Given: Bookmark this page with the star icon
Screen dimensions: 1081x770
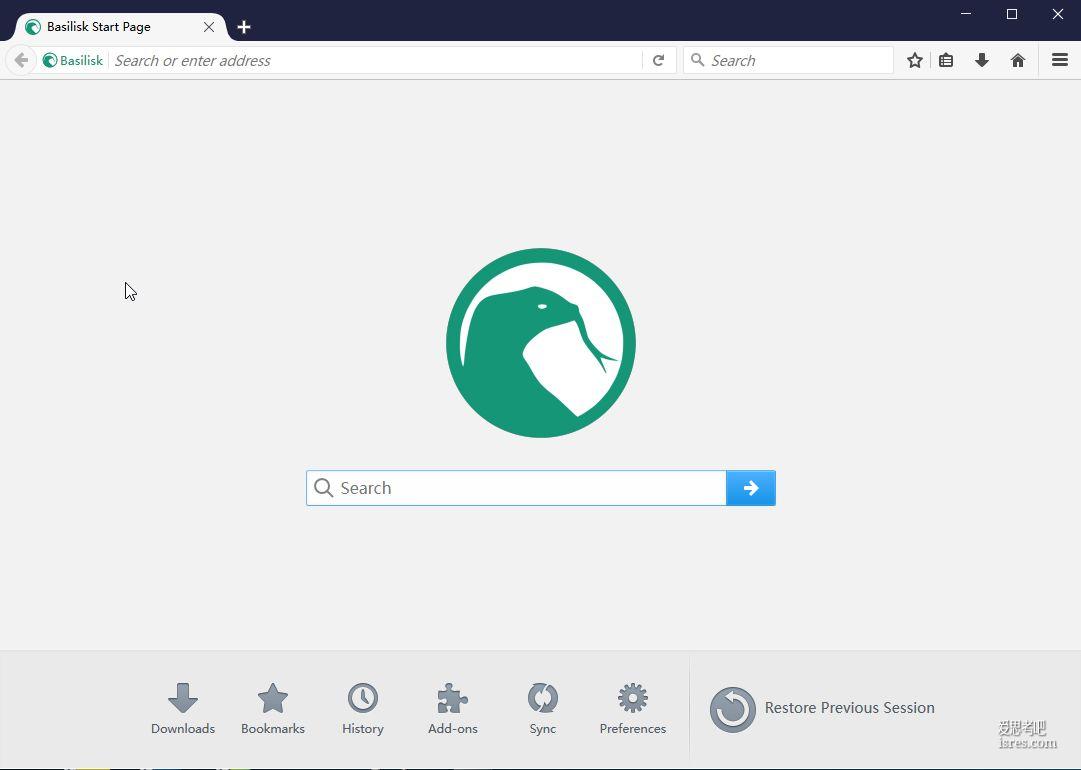Looking at the screenshot, I should [x=915, y=61].
